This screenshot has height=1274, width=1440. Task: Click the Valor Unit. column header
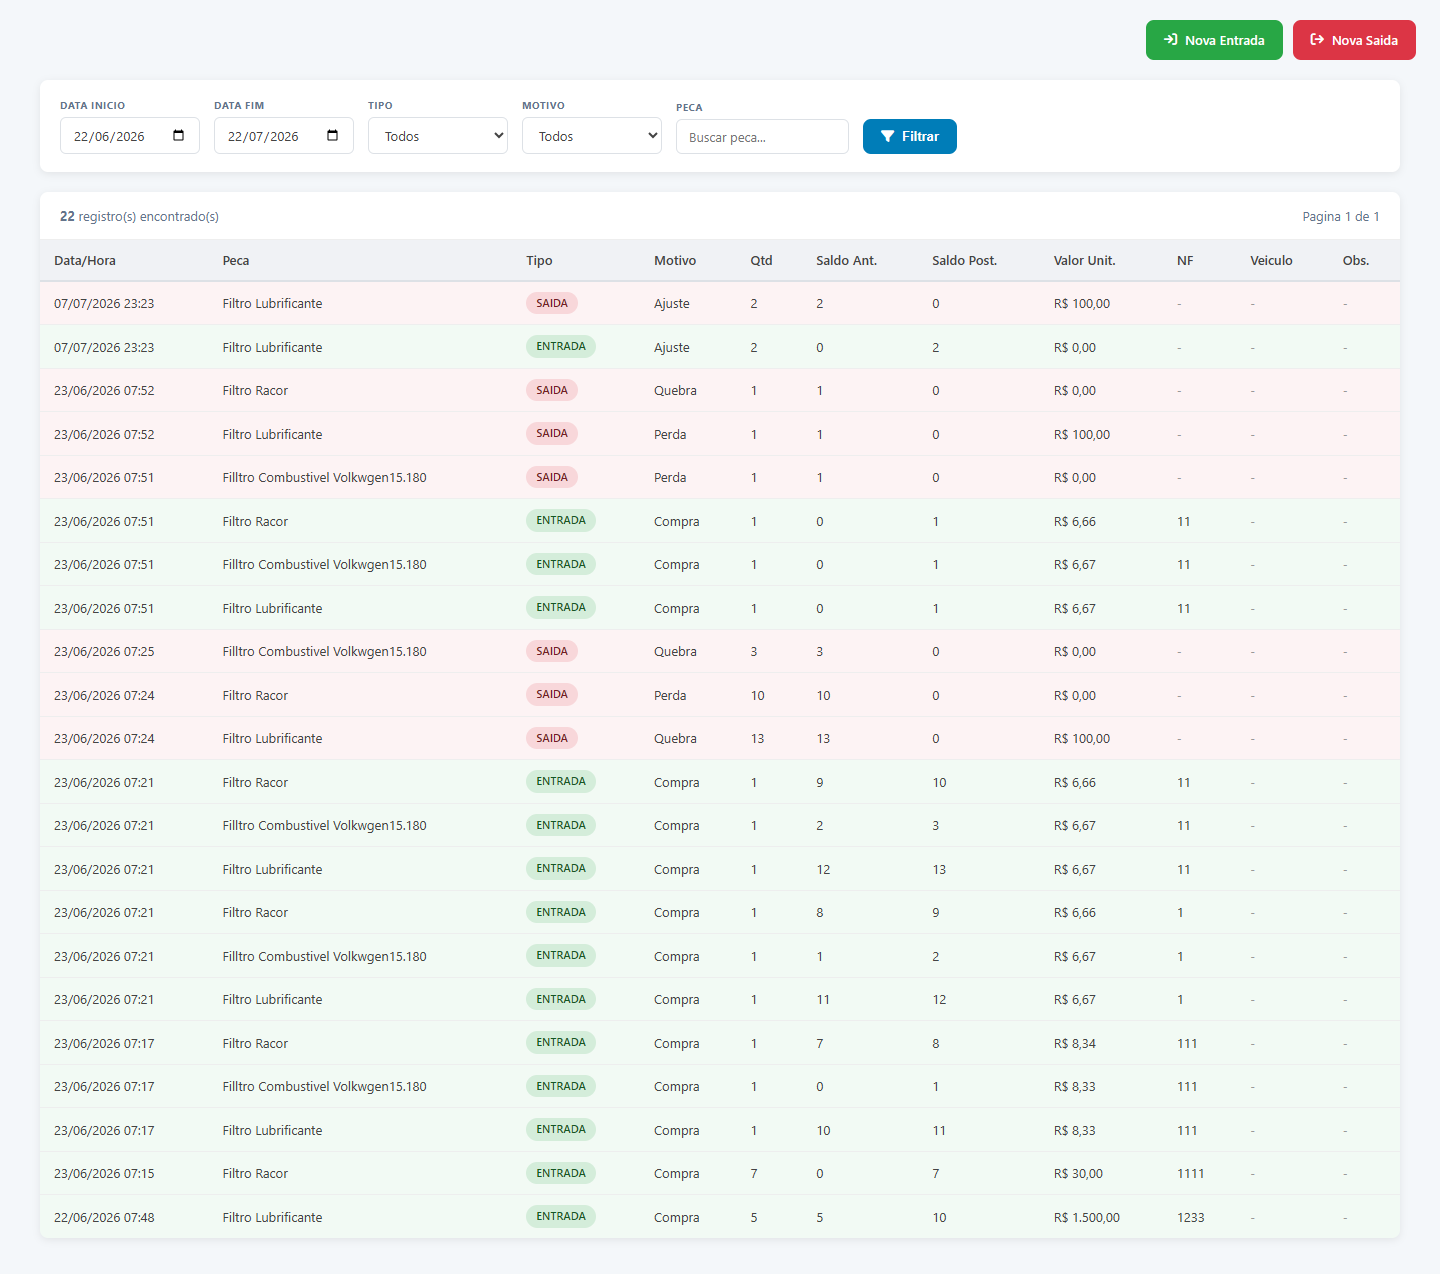1084,260
